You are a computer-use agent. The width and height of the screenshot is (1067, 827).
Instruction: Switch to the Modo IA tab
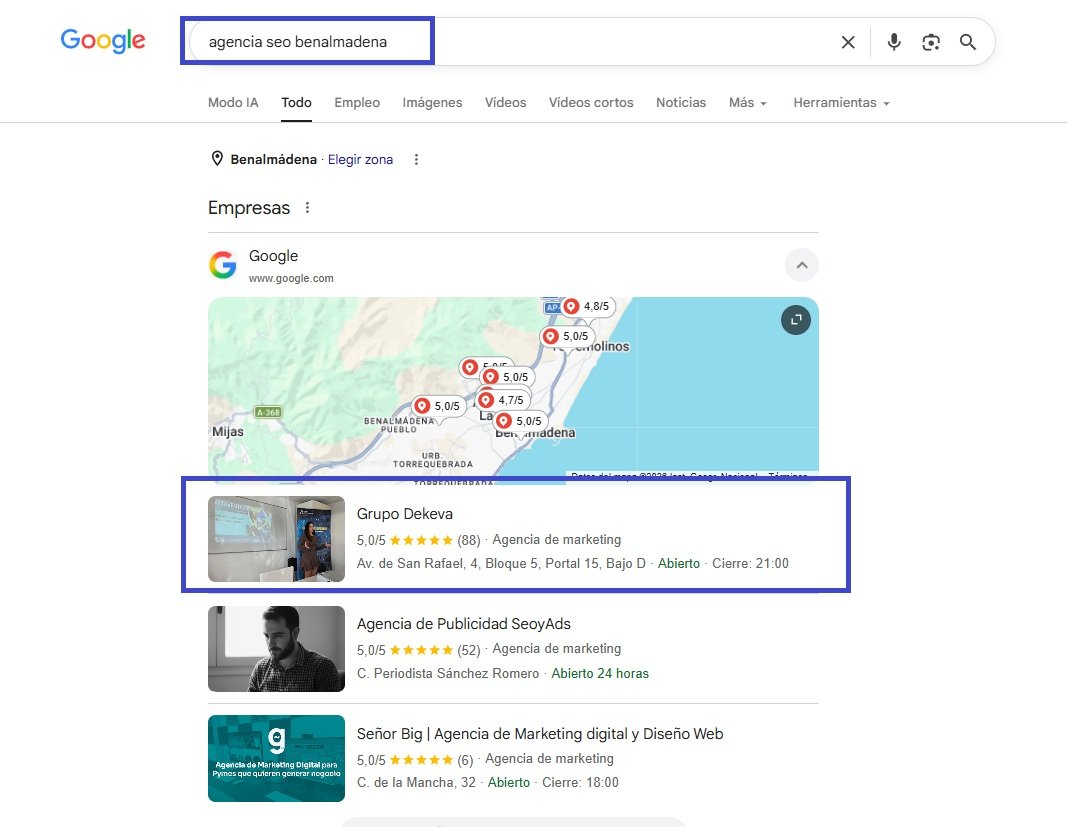pos(233,102)
